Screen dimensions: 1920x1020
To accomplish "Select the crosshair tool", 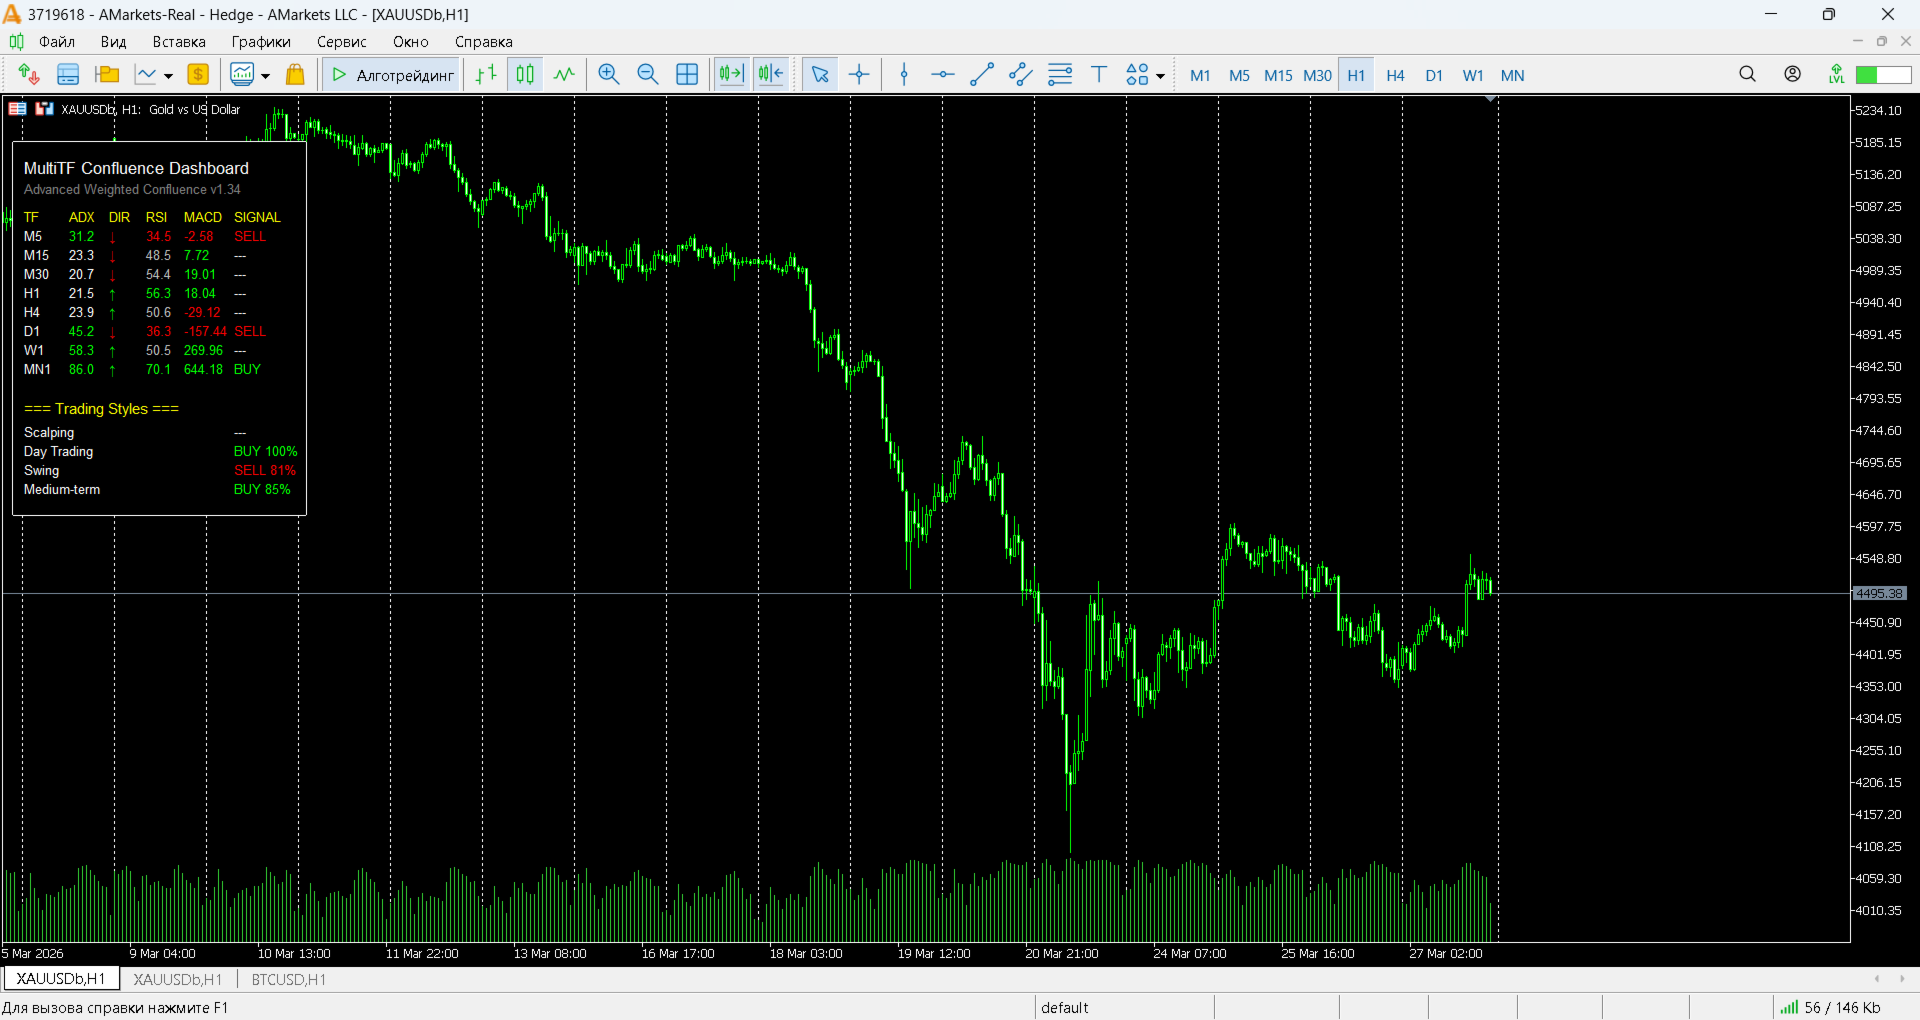I will click(859, 75).
